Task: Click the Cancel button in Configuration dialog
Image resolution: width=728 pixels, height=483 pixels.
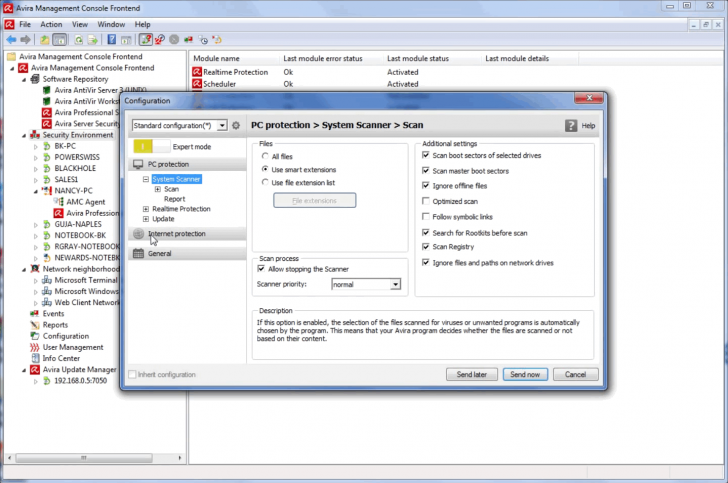Action: [575, 374]
